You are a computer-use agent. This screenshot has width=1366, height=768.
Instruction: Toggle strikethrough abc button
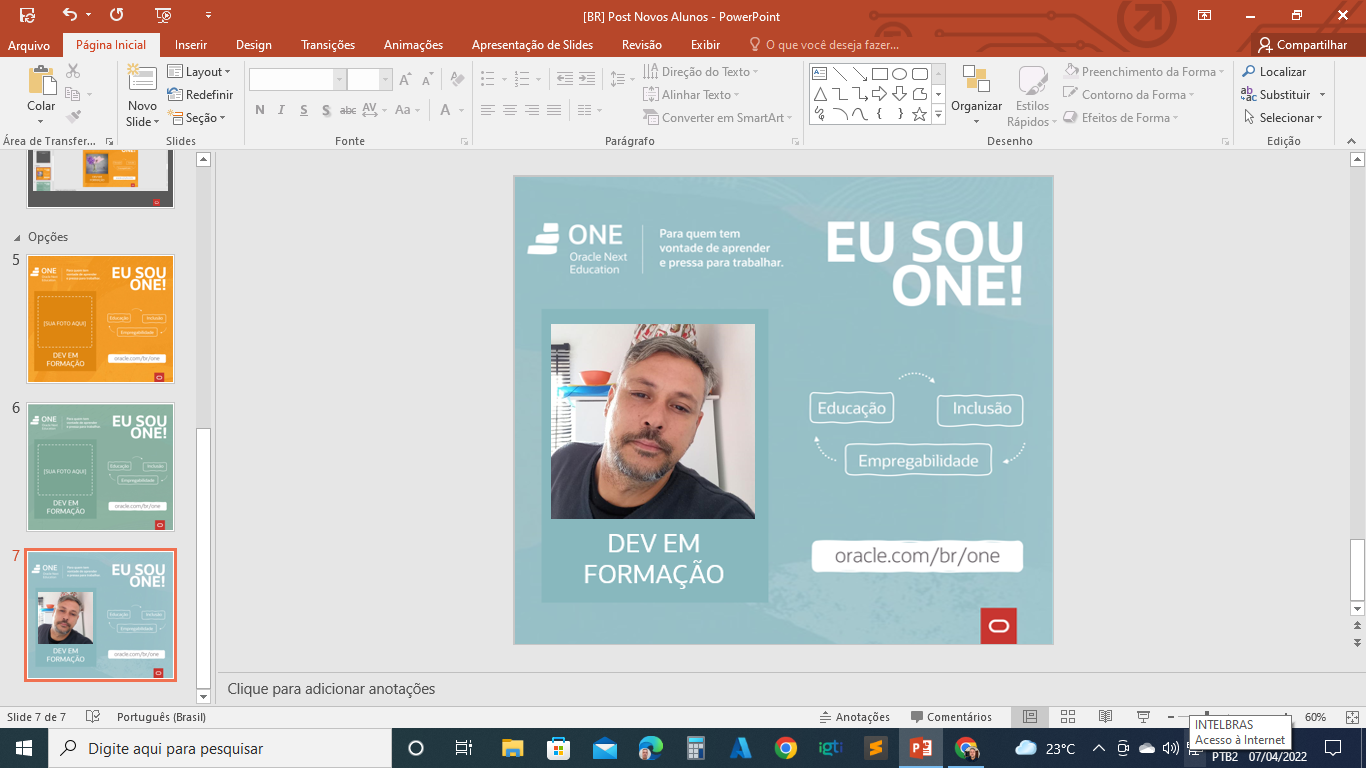[x=348, y=110]
